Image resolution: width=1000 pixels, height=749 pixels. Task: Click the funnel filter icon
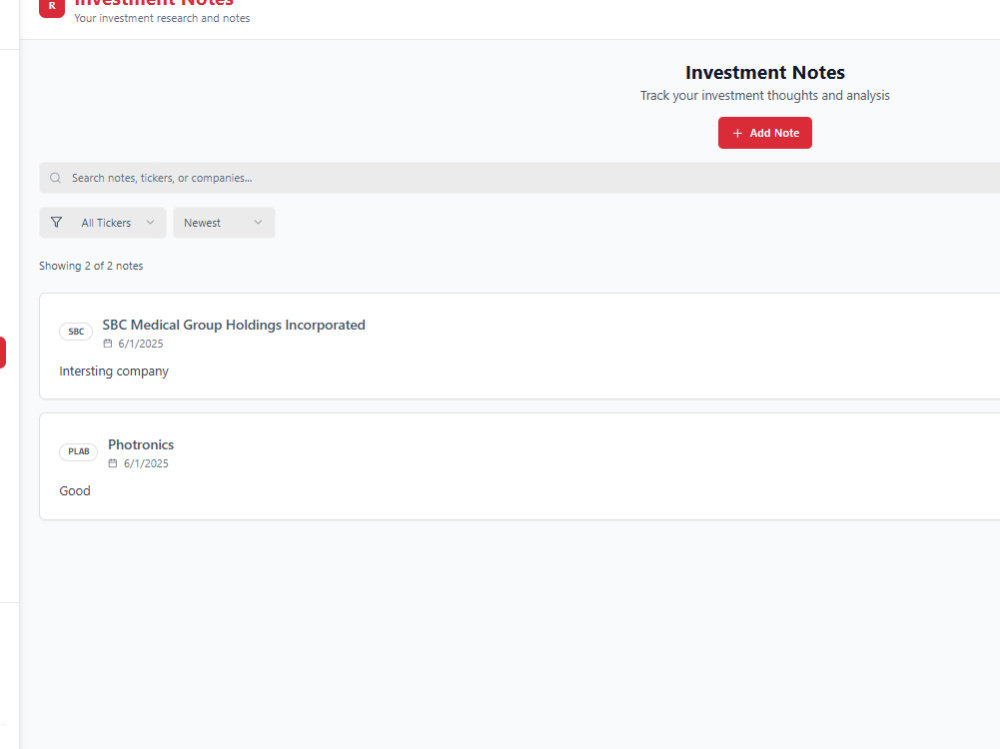click(x=56, y=222)
